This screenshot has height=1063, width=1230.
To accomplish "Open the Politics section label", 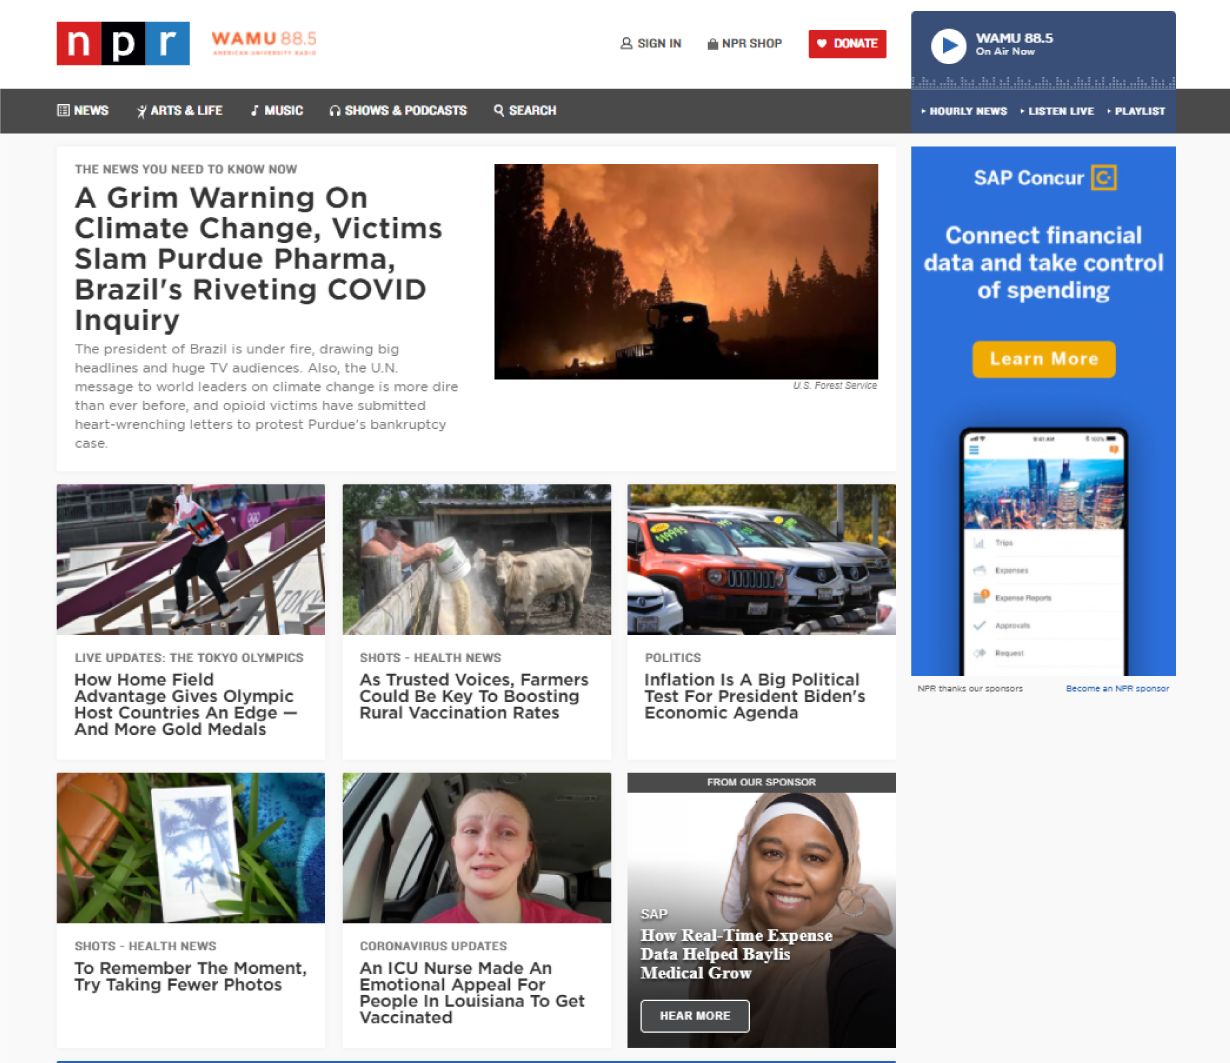I will click(x=673, y=658).
